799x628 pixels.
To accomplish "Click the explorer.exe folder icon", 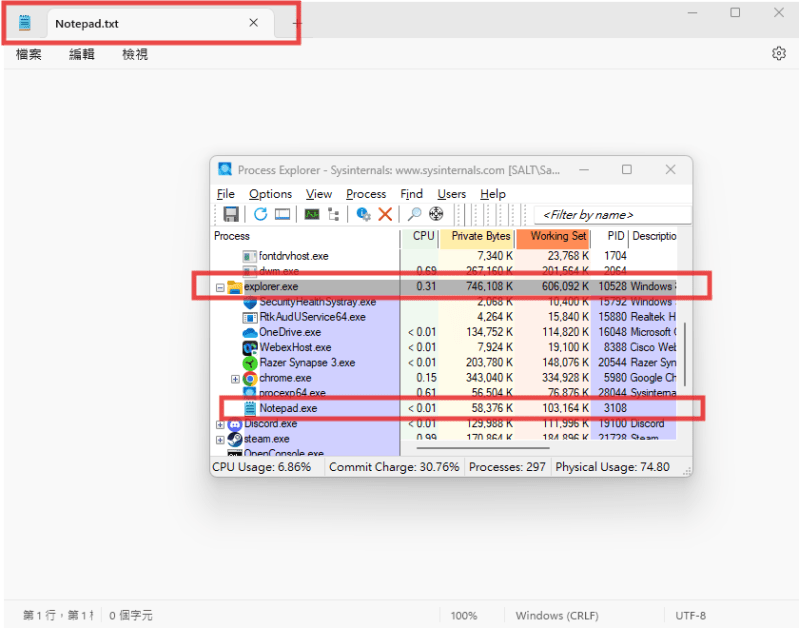I will pyautogui.click(x=234, y=287).
